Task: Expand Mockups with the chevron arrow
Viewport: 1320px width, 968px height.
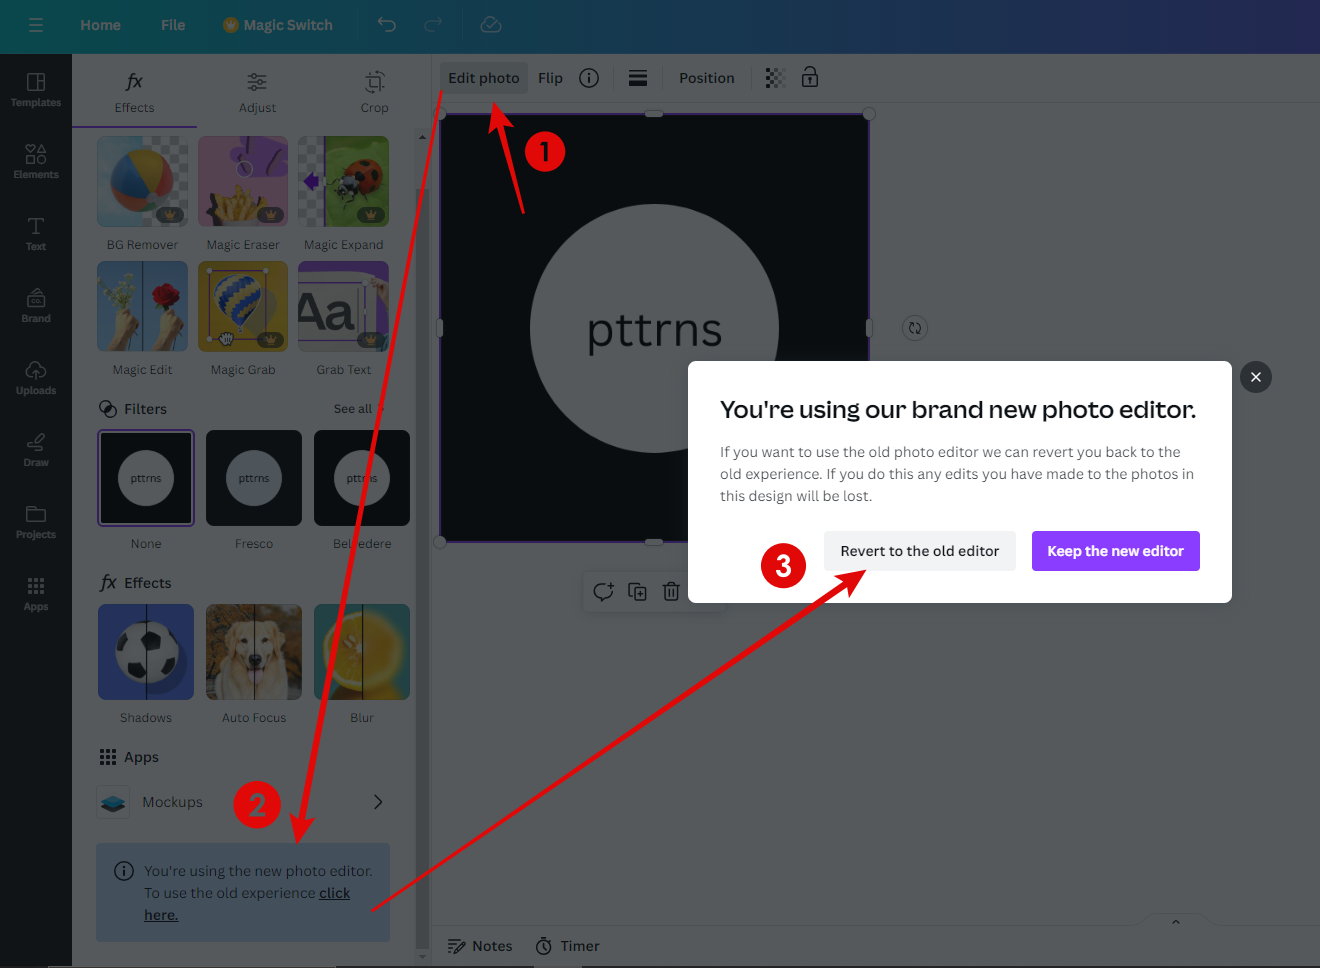Action: click(378, 802)
